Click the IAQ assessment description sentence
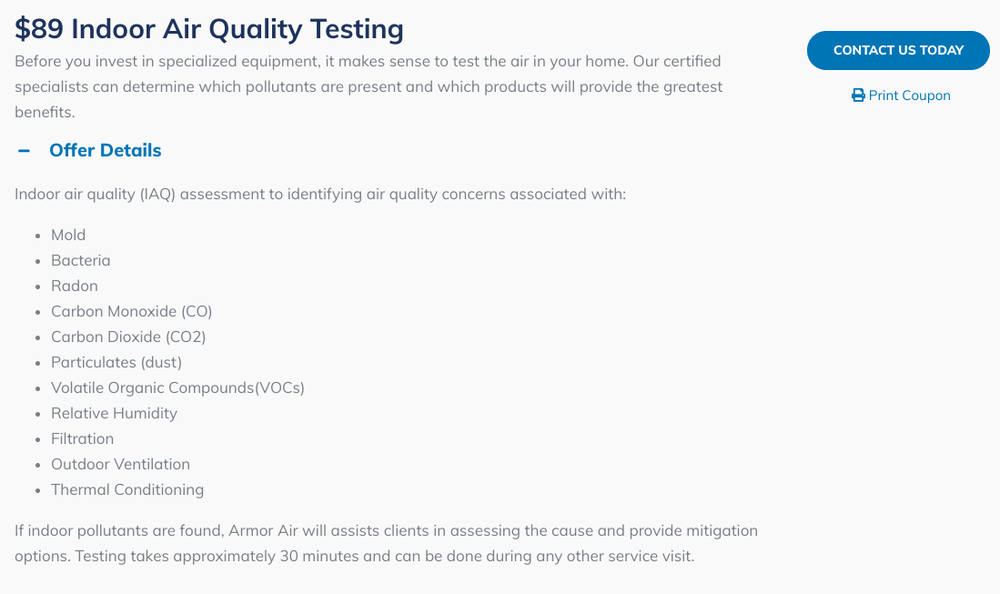This screenshot has height=594, width=1000. pos(320,194)
